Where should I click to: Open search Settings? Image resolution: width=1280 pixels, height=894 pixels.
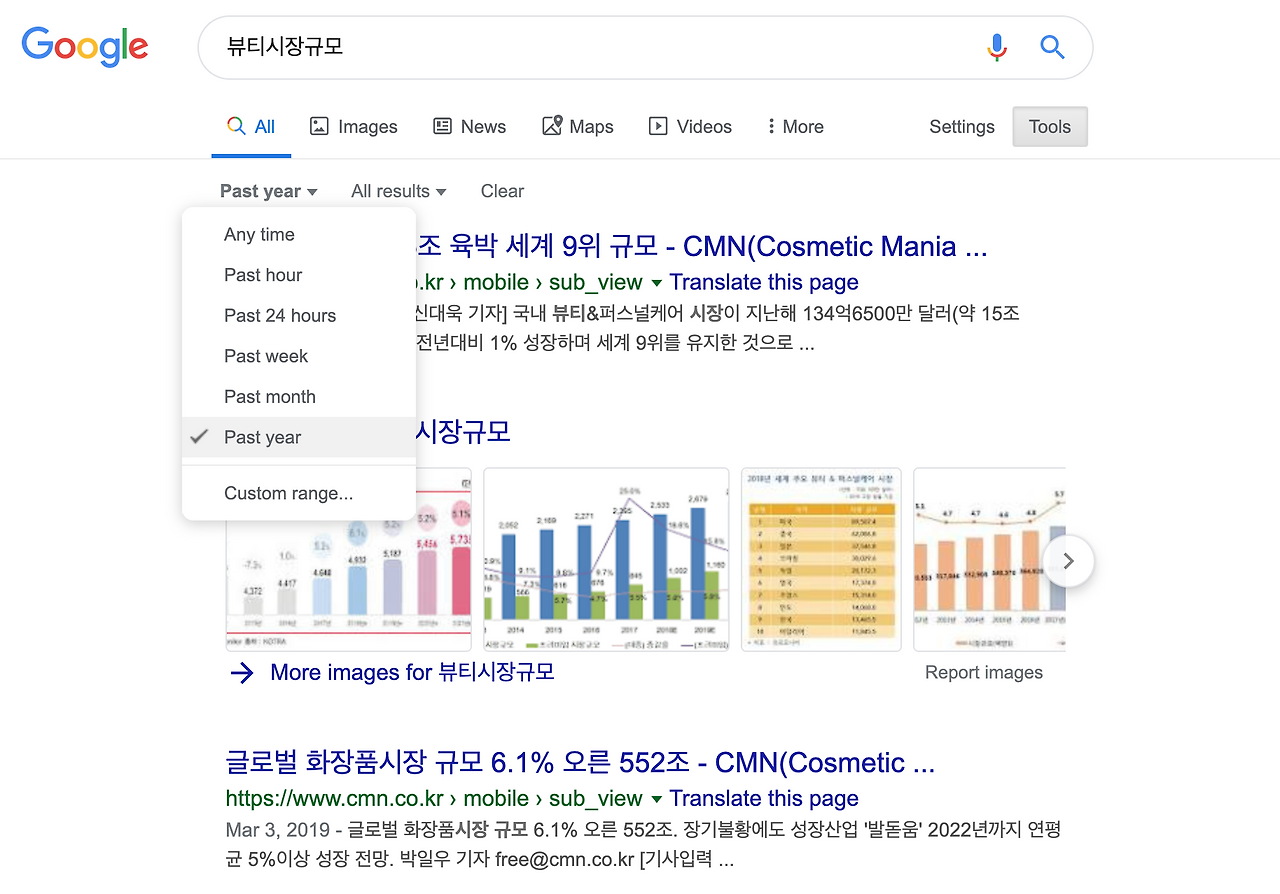coord(962,127)
